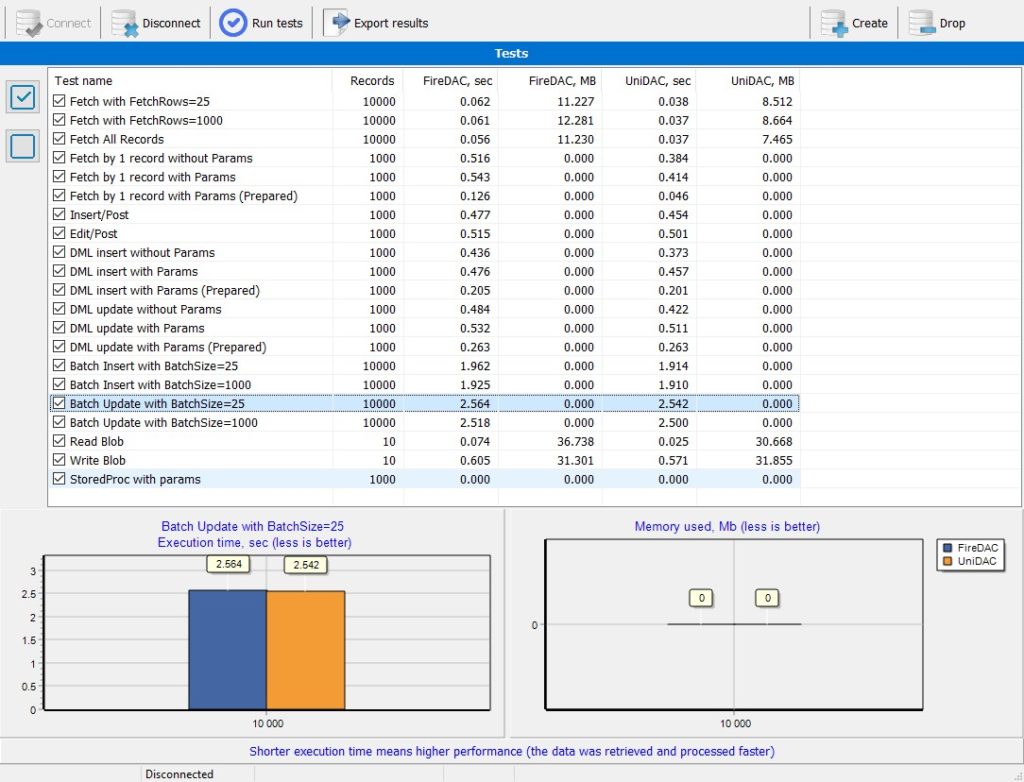Toggle the Read Blob test checkbox
1024x782 pixels.
59,442
